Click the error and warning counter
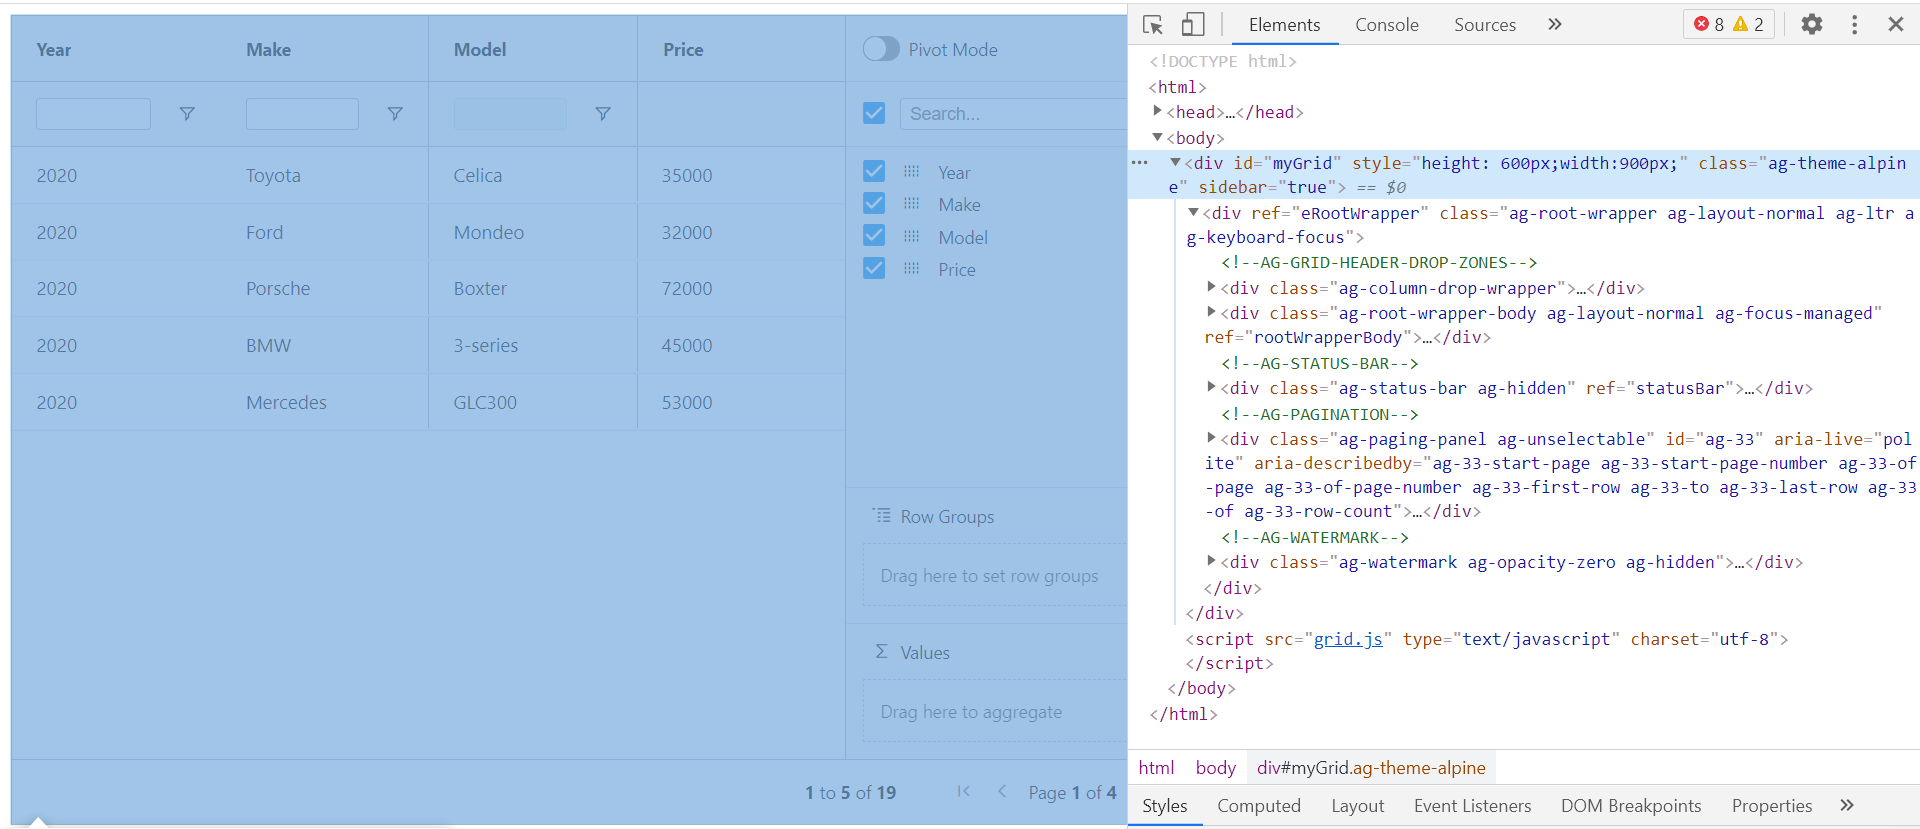The image size is (1920, 829). (1729, 24)
